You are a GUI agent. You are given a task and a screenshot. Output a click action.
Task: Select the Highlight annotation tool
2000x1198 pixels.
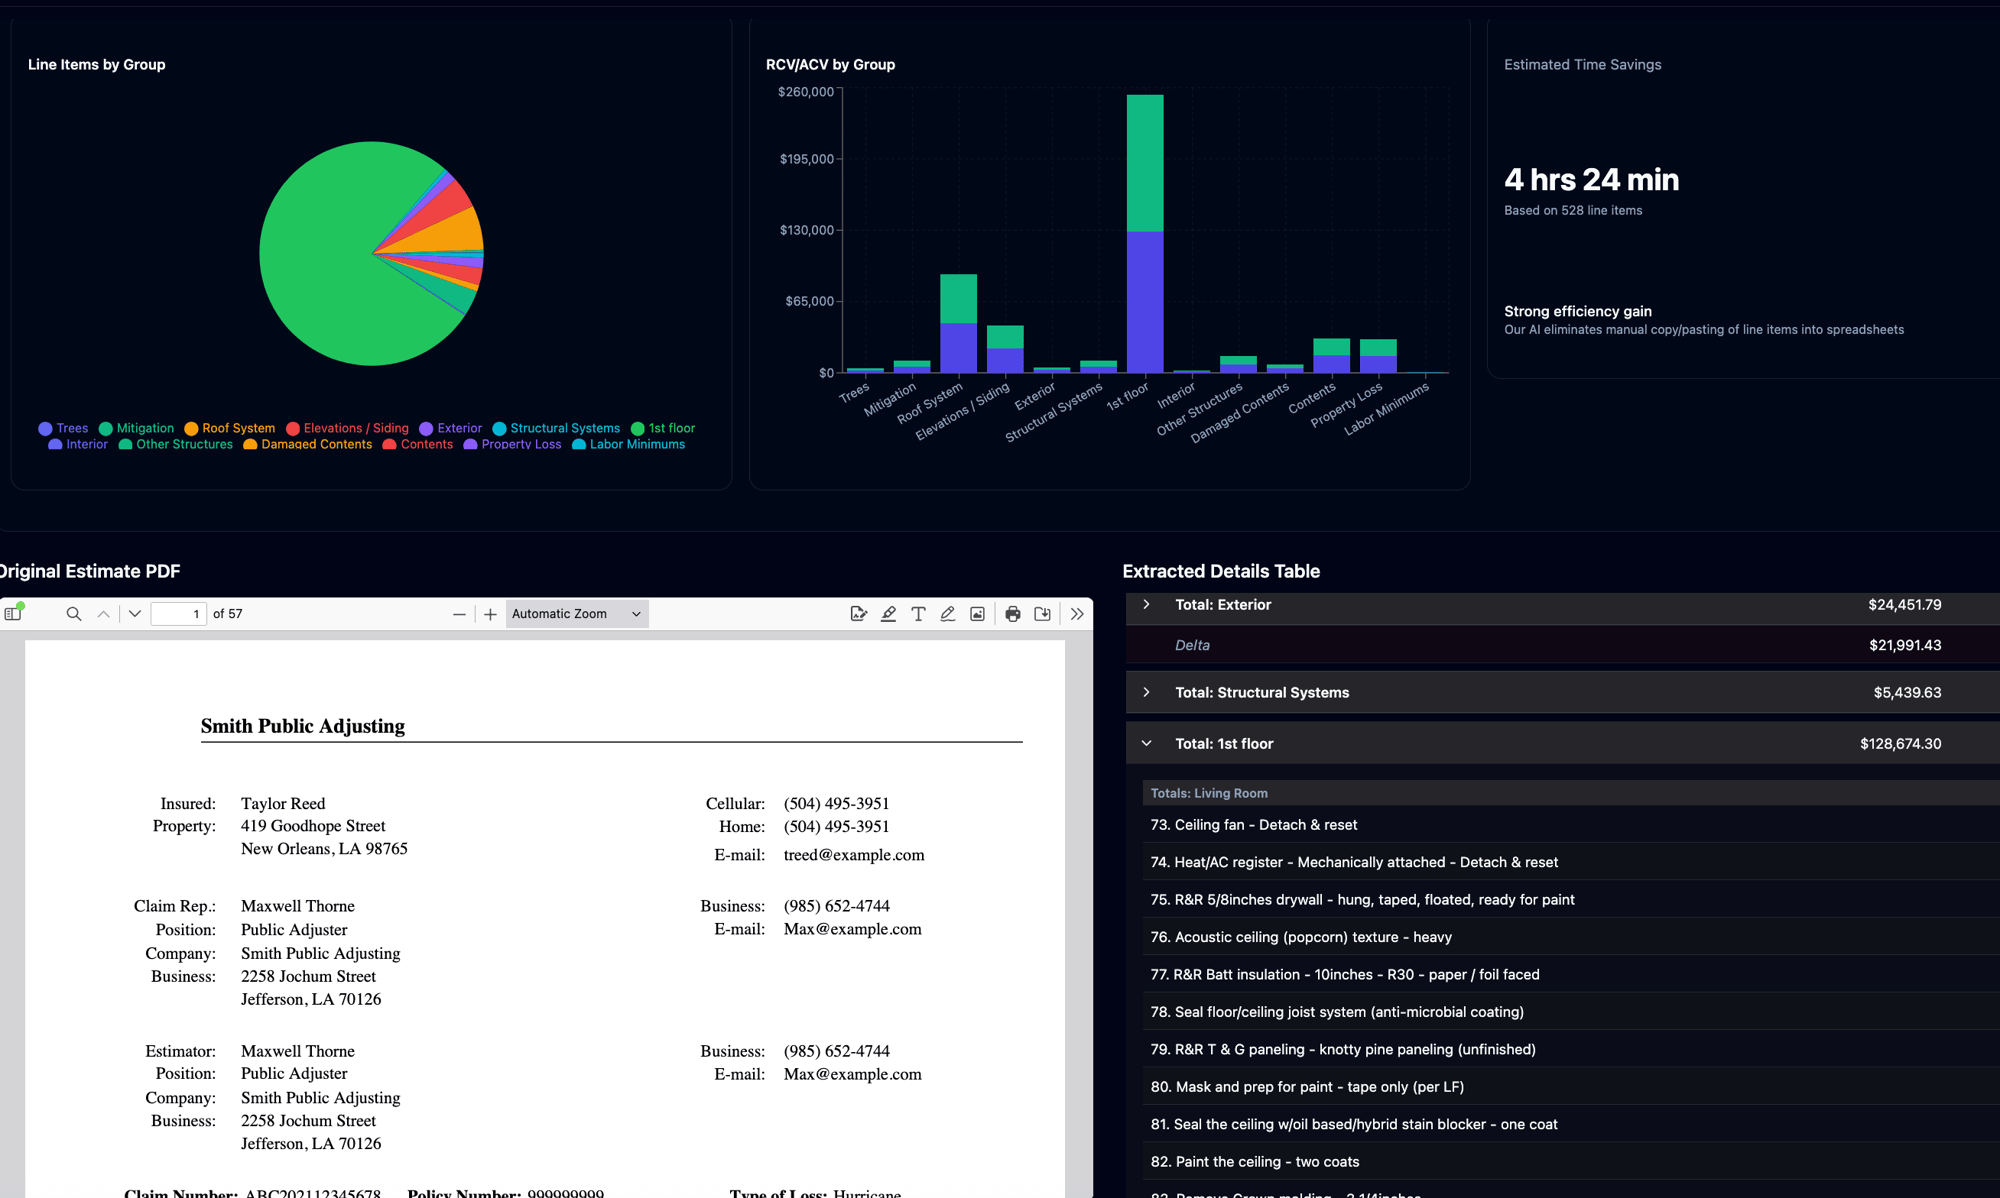(x=888, y=613)
